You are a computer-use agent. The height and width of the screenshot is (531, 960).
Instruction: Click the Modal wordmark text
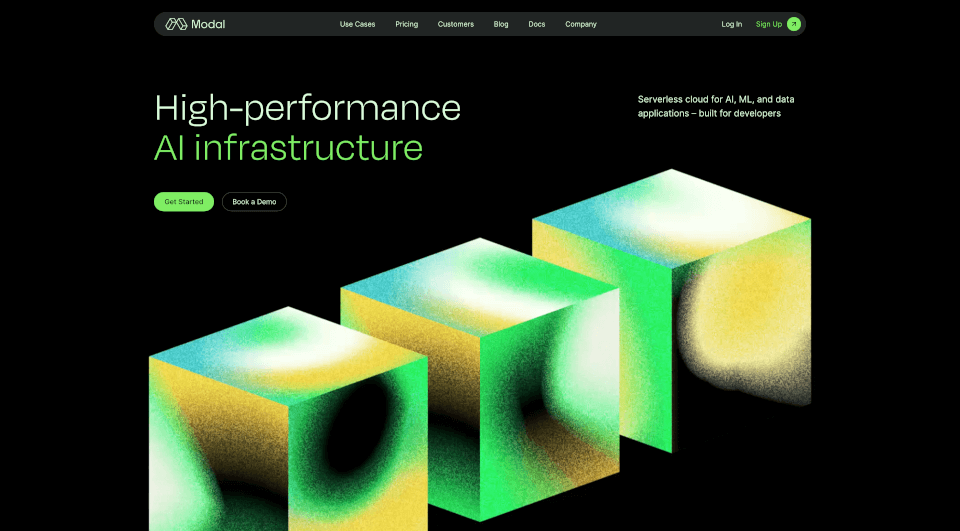click(x=208, y=24)
